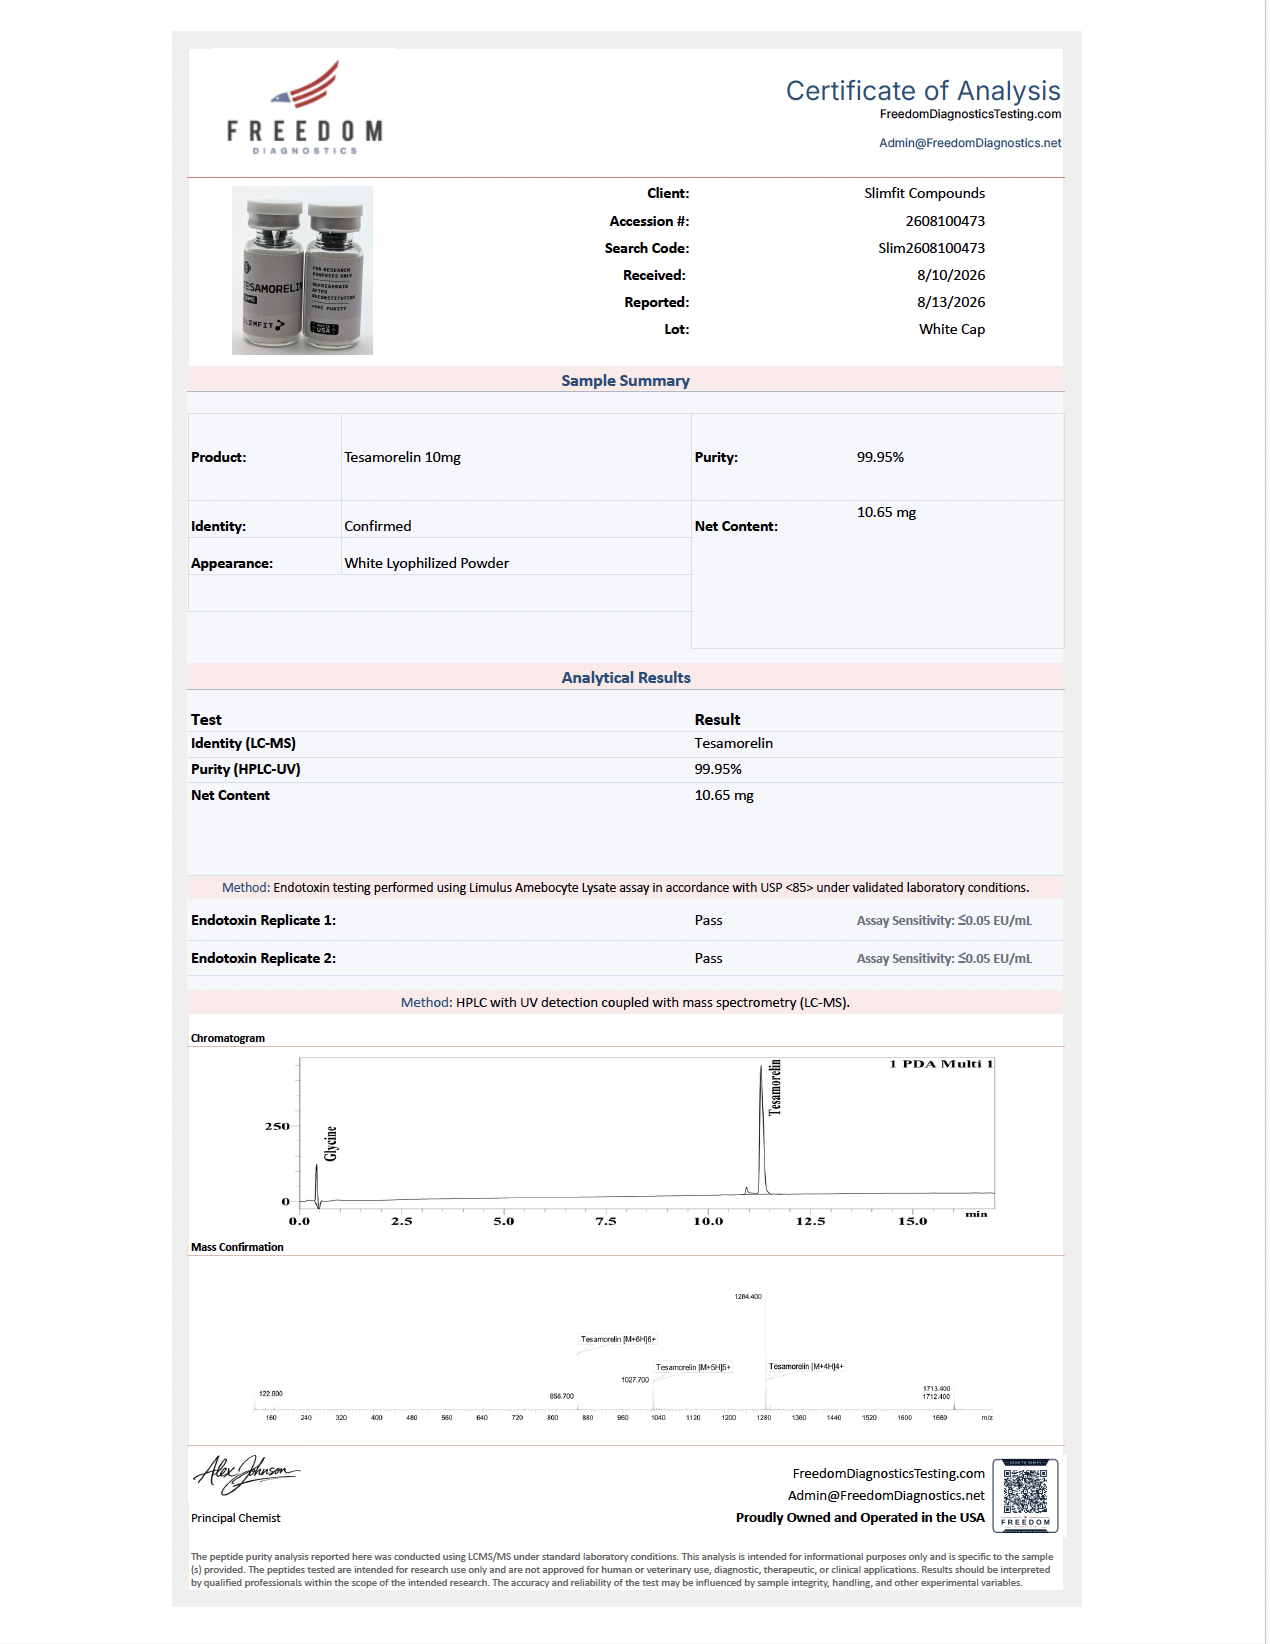Image resolution: width=1270 pixels, height=1644 pixels.
Task: Open the Tesamorelin vial sample photo
Action: (x=302, y=270)
